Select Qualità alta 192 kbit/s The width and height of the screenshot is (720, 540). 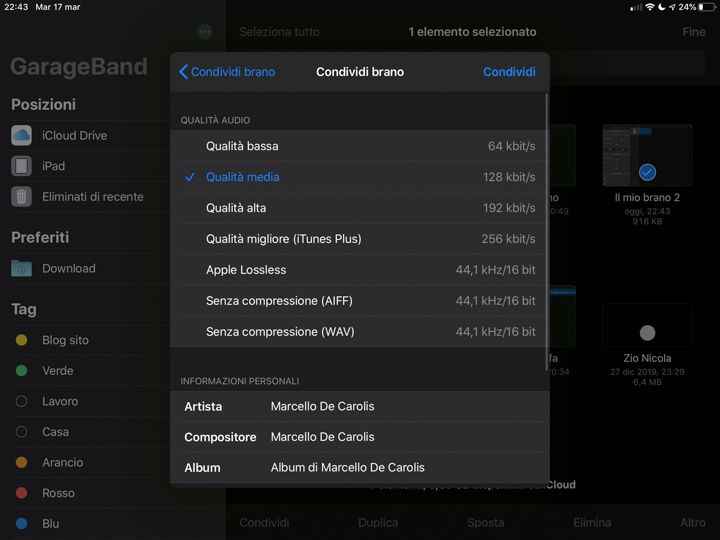point(360,208)
